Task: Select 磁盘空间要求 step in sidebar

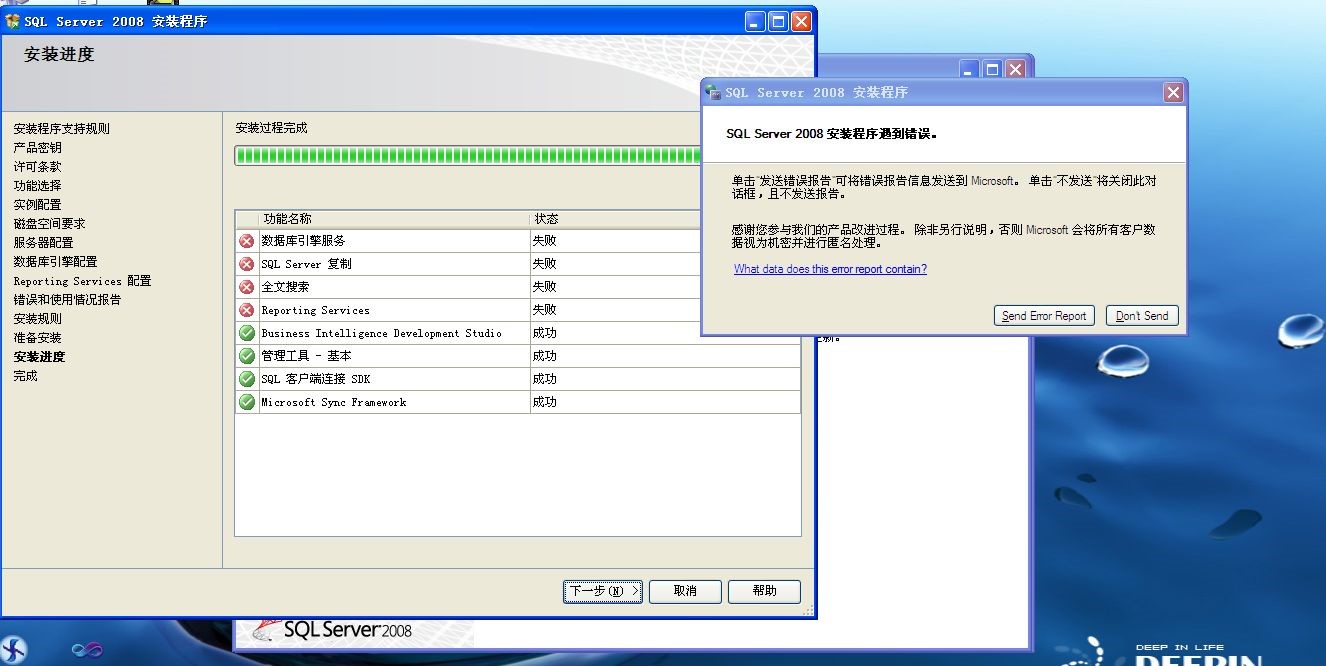Action: (49, 224)
